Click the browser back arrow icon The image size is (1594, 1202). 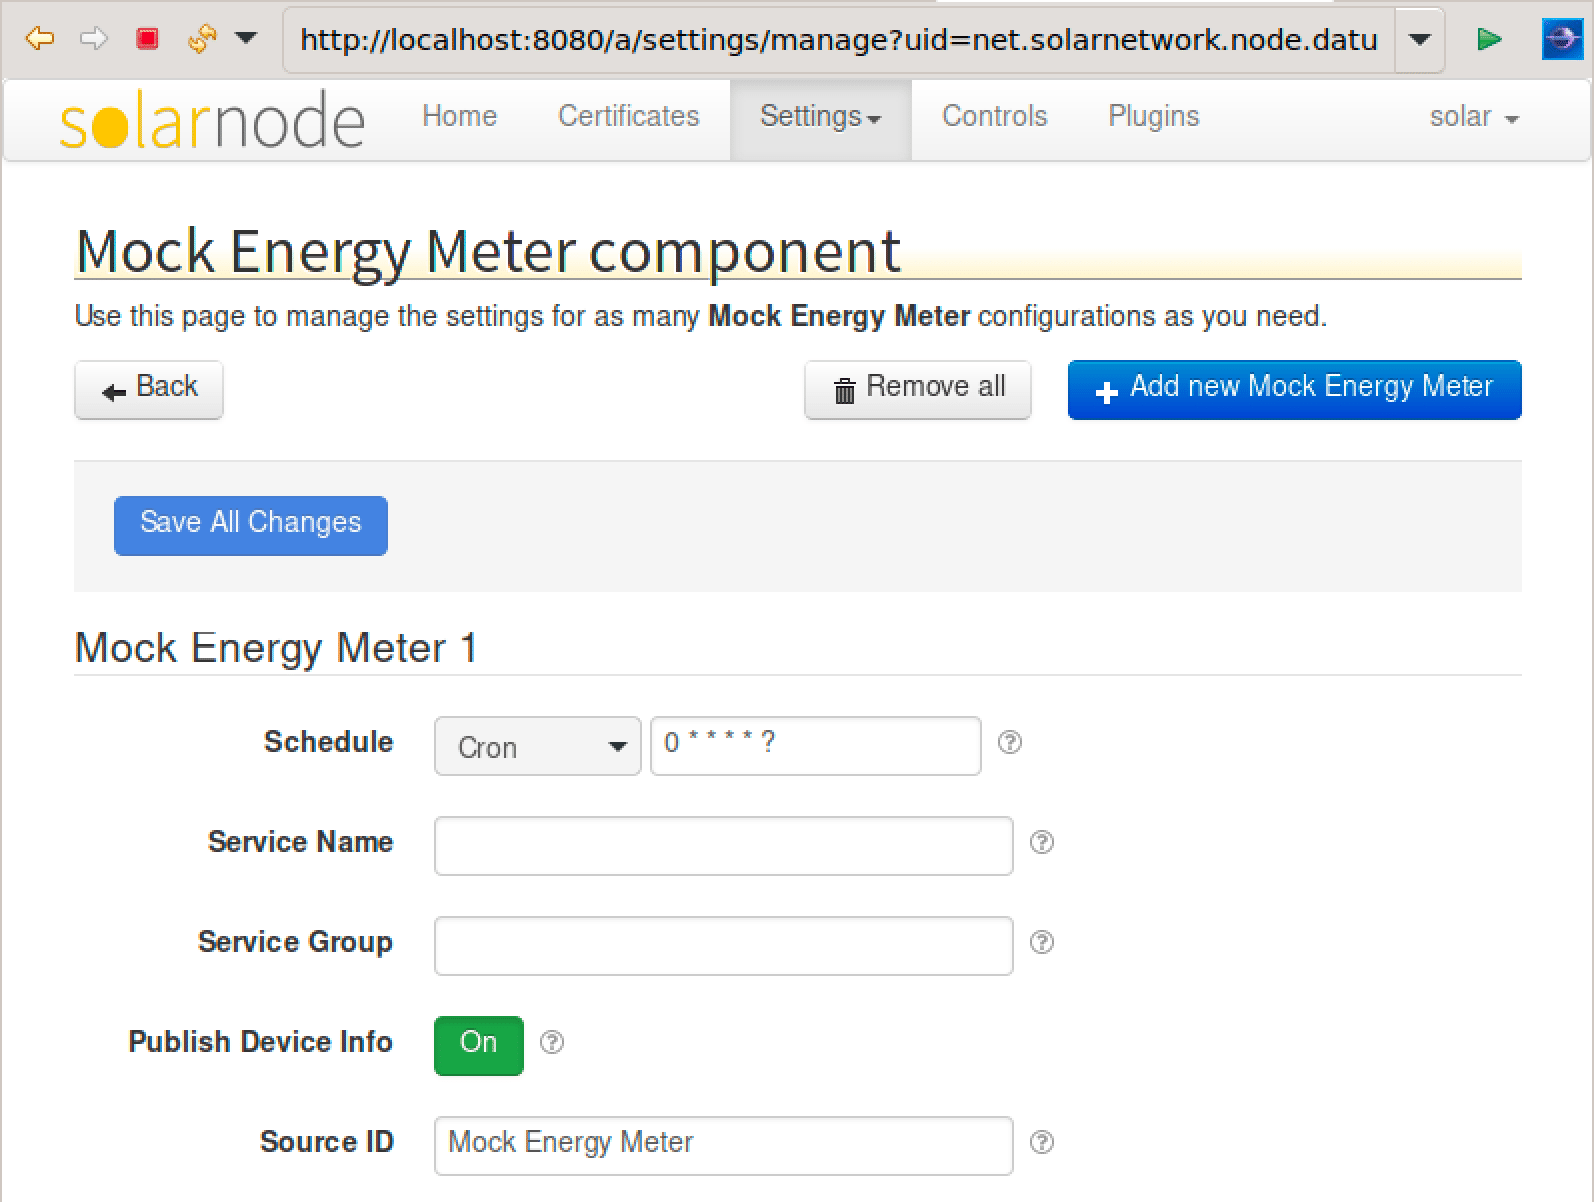(x=39, y=40)
